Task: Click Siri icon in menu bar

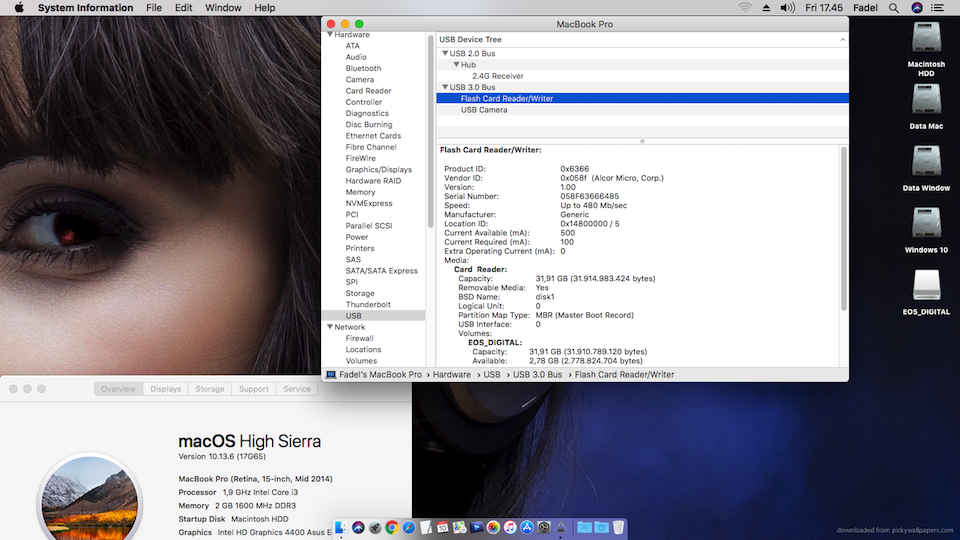Action: click(917, 8)
